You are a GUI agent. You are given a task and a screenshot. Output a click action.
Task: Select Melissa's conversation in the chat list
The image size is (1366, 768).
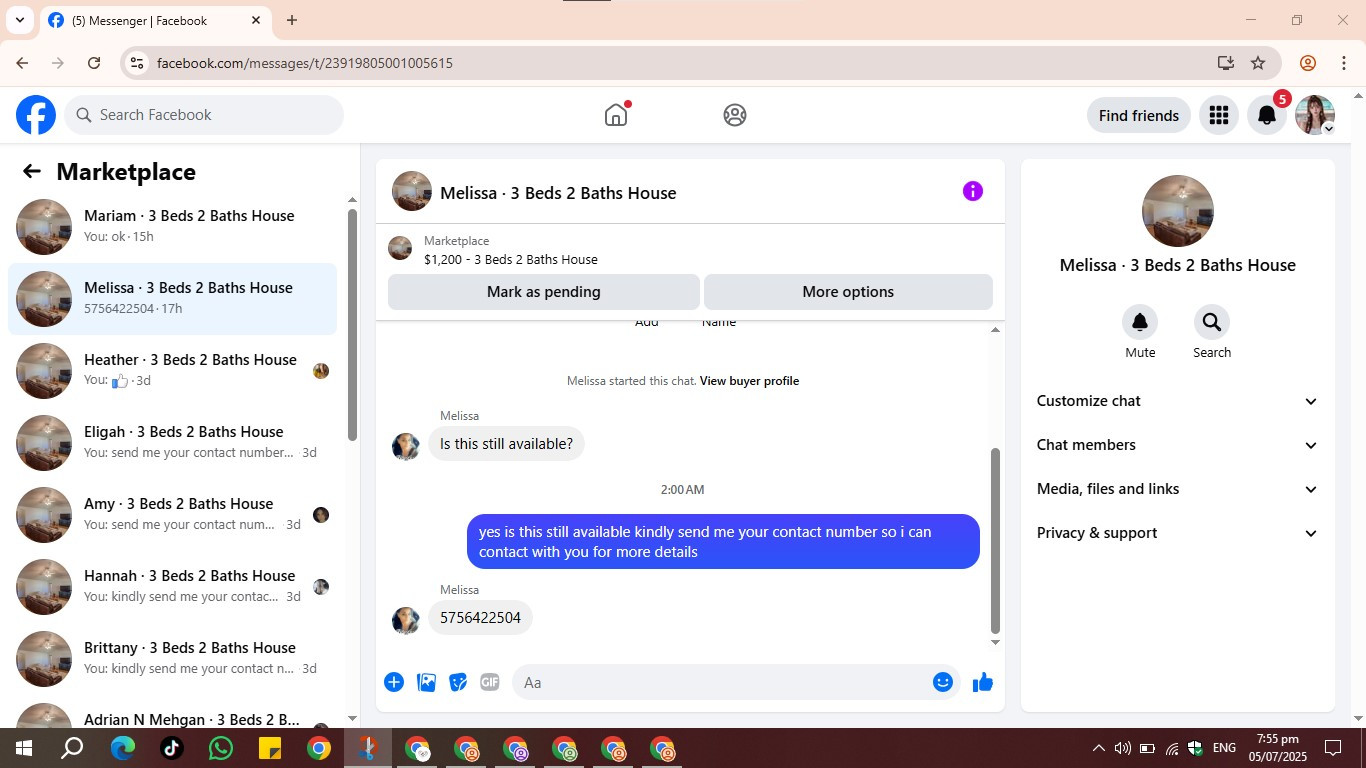(172, 298)
